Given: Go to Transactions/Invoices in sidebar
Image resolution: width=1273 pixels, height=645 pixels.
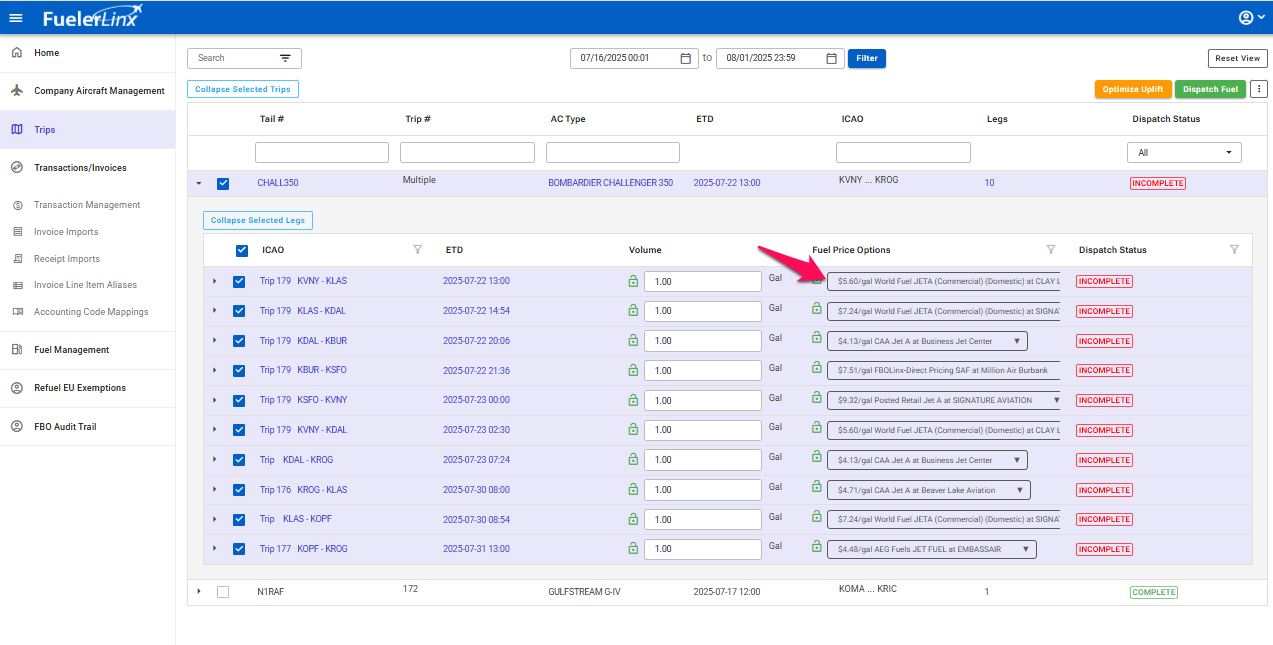Looking at the screenshot, I should [x=80, y=168].
